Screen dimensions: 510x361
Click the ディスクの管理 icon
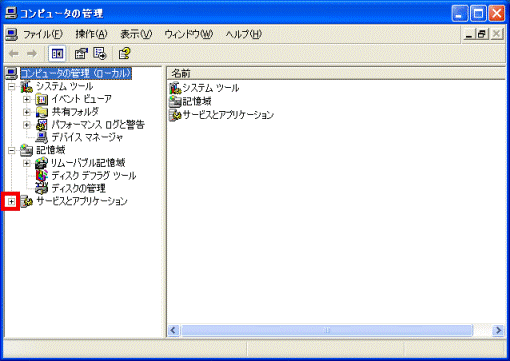[x=42, y=188]
